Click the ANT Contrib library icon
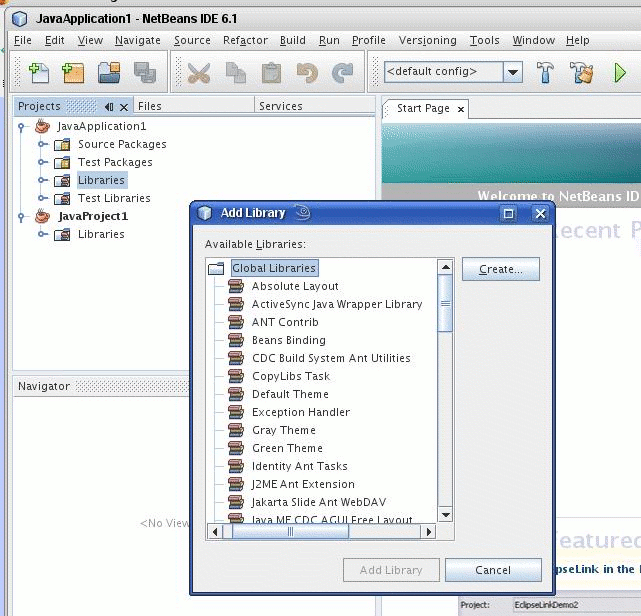Viewport: 641px width, 616px height. 236,322
